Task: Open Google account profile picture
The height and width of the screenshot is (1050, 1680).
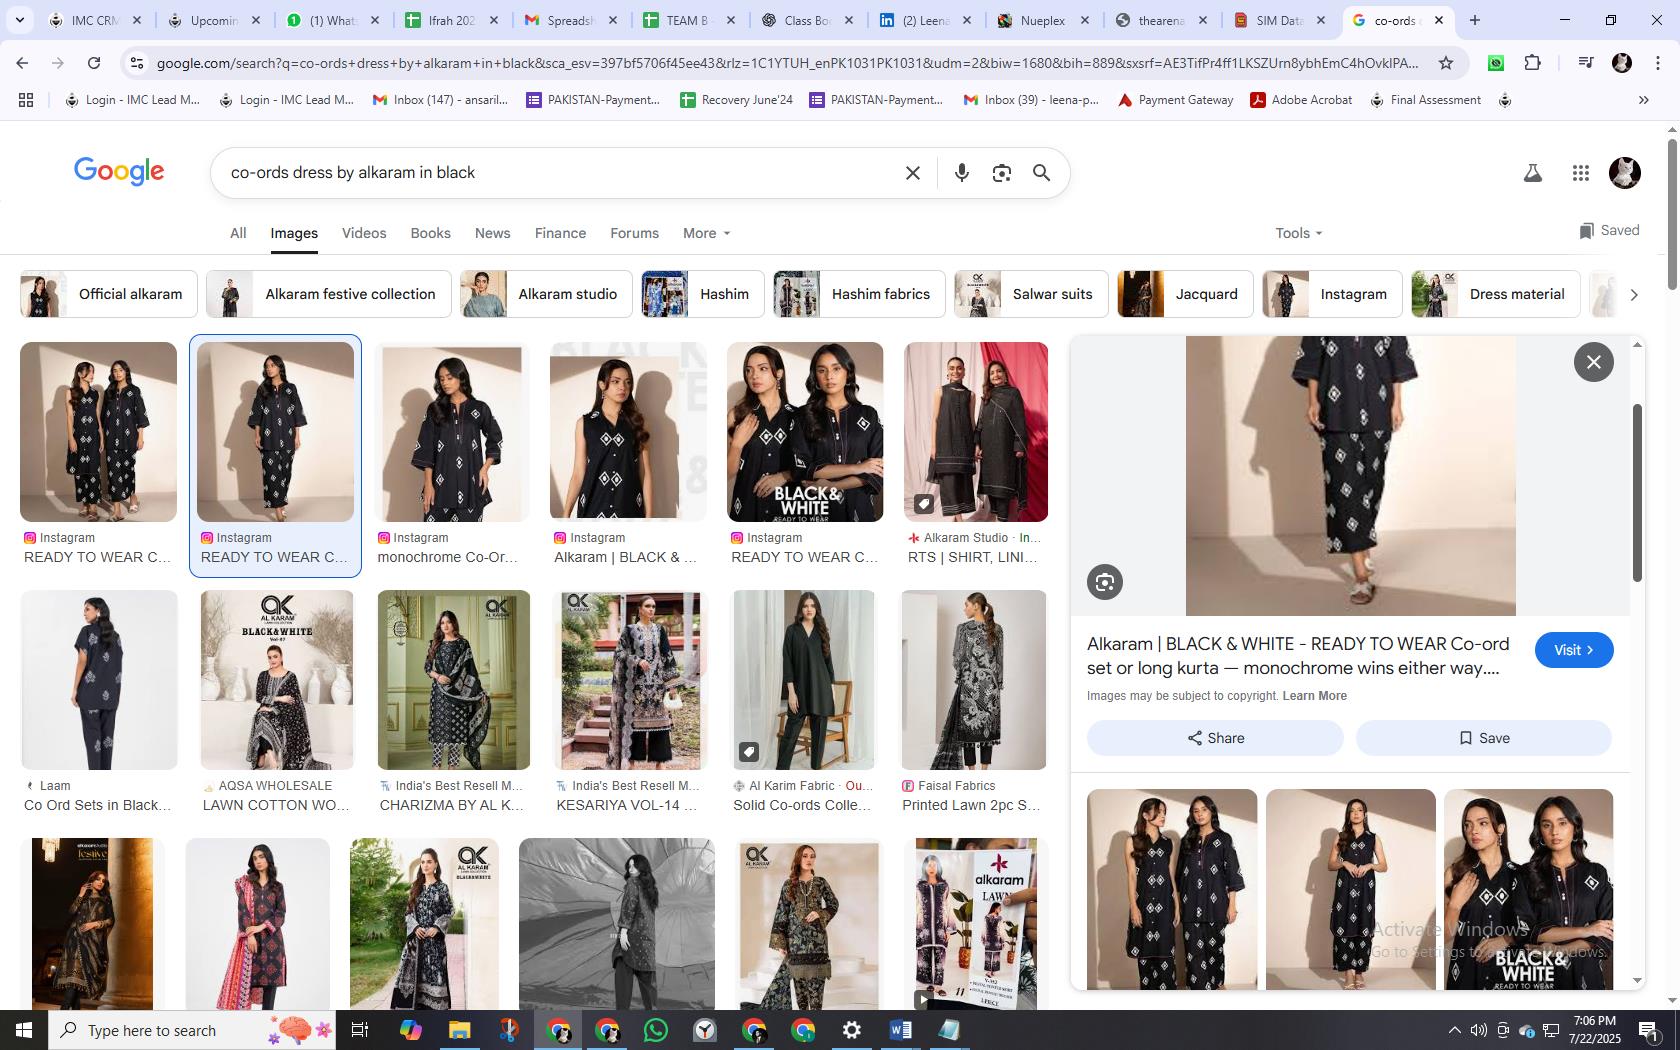Action: click(1624, 173)
